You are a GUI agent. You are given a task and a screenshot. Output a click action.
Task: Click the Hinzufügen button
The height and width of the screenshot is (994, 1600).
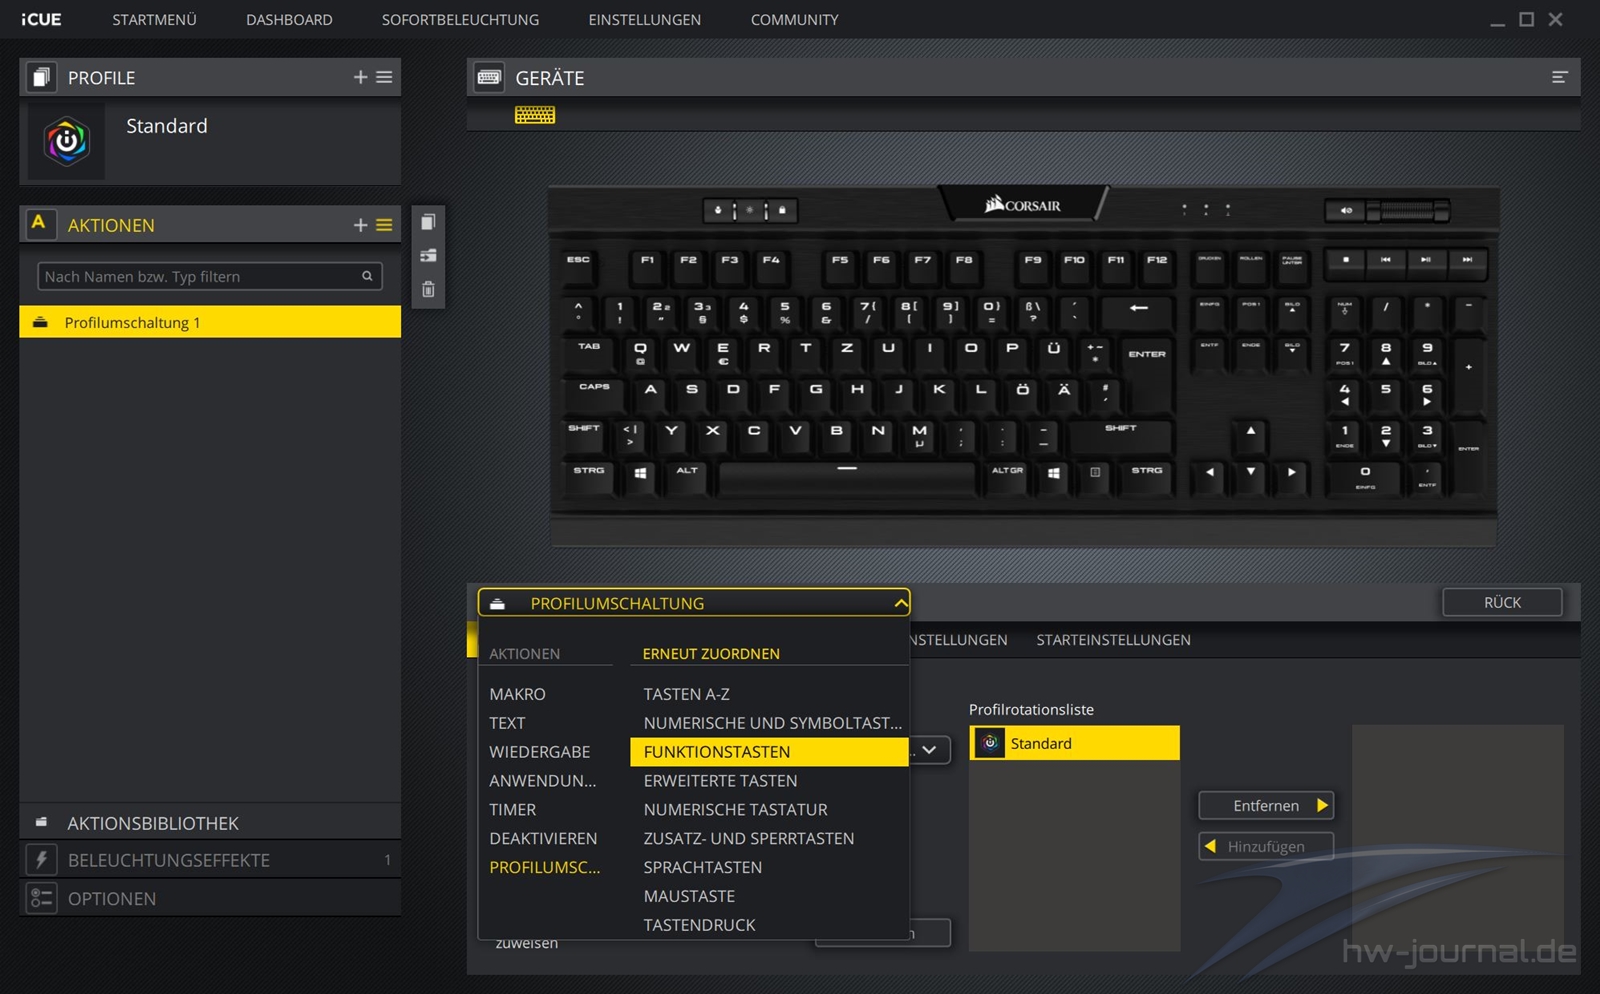point(1266,846)
